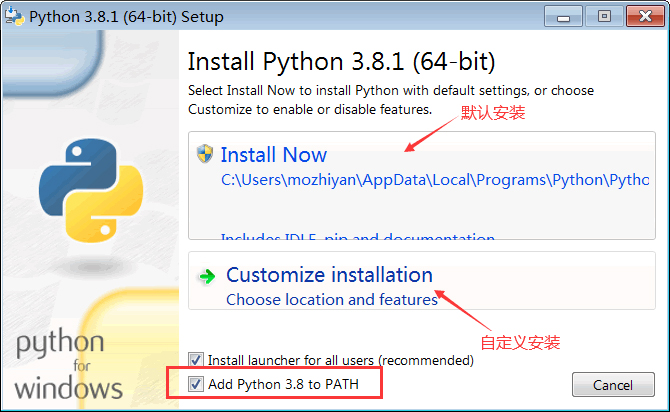Click the python for windows branding text

tap(69, 365)
